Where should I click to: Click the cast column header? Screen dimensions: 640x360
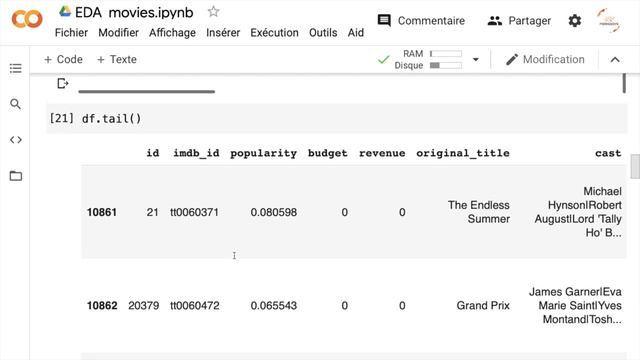point(608,153)
